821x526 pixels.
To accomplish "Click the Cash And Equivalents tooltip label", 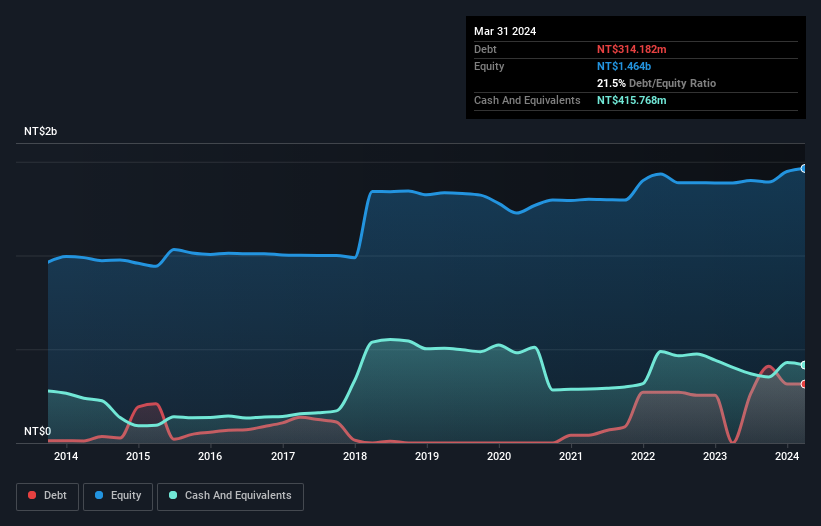I will [527, 100].
